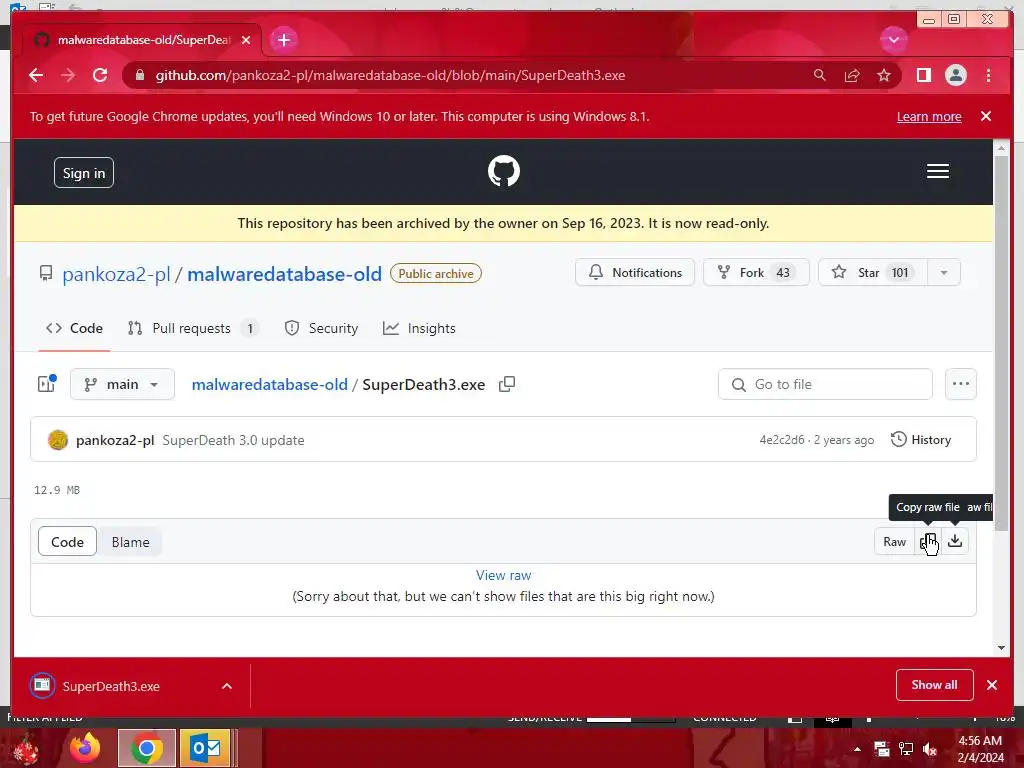Click the share page icon in address bar
Viewport: 1024px width, 768px height.
click(x=852, y=75)
